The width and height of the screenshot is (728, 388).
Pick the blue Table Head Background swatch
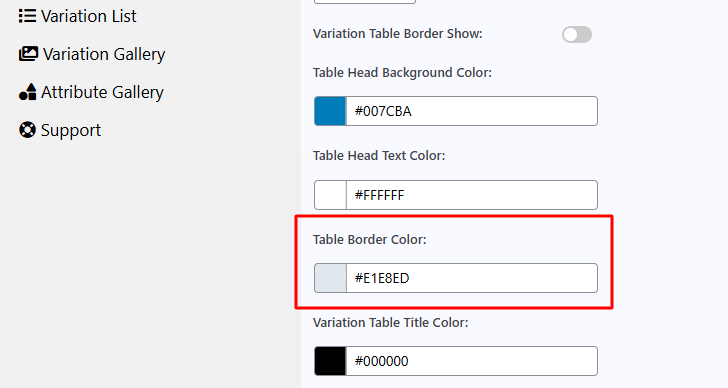coord(330,111)
